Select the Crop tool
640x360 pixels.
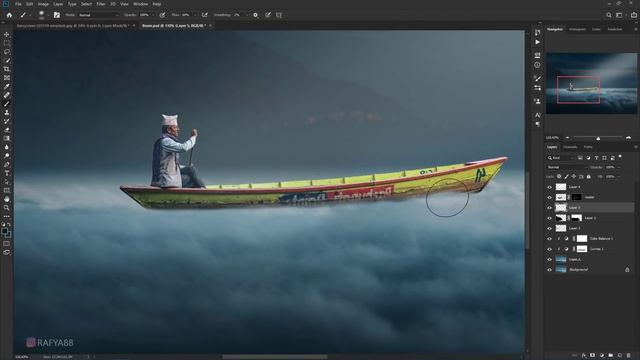pos(7,69)
